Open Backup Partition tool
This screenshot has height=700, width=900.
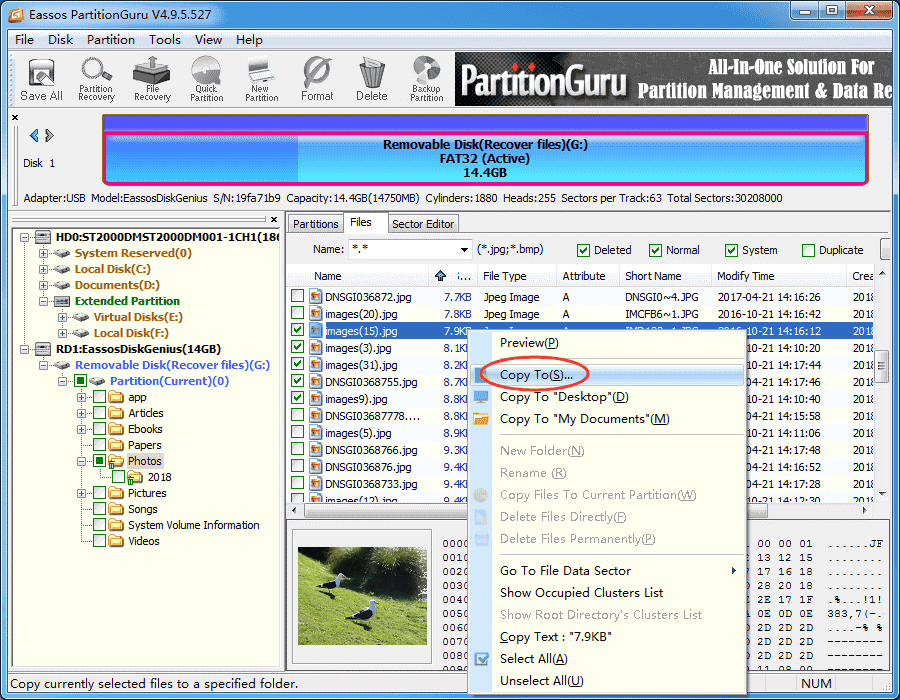click(426, 80)
